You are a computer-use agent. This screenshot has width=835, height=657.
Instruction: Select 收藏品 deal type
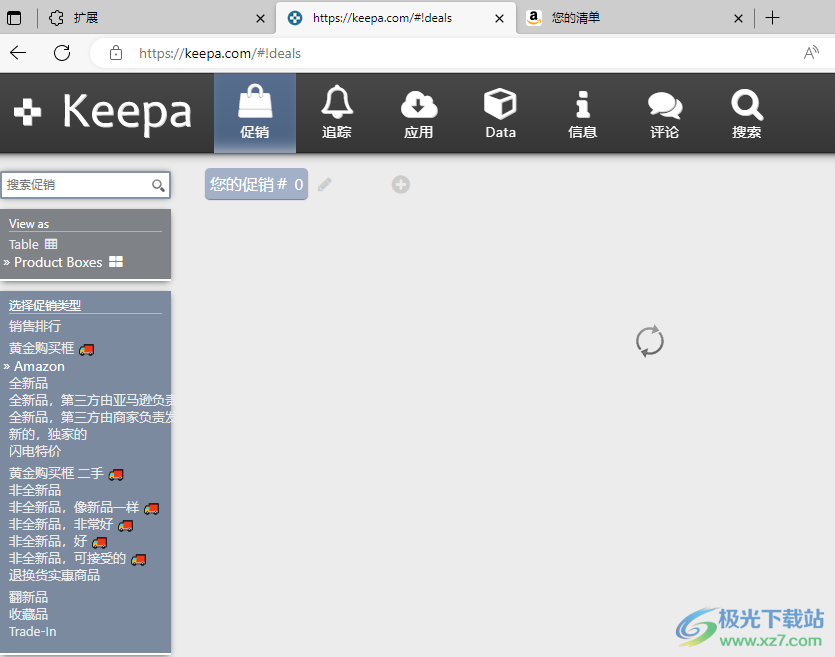coord(28,614)
